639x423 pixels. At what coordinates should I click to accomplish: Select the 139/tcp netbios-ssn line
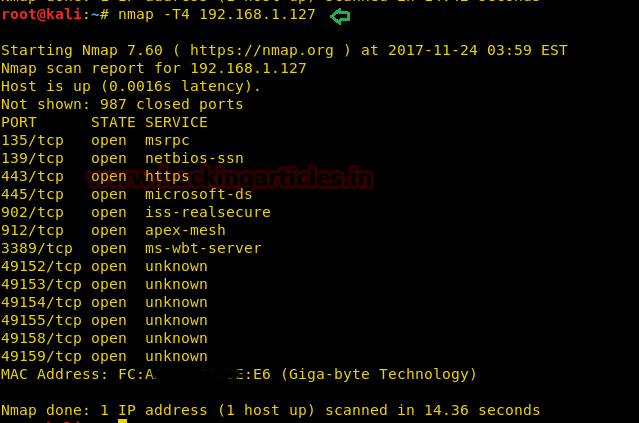tap(122, 159)
